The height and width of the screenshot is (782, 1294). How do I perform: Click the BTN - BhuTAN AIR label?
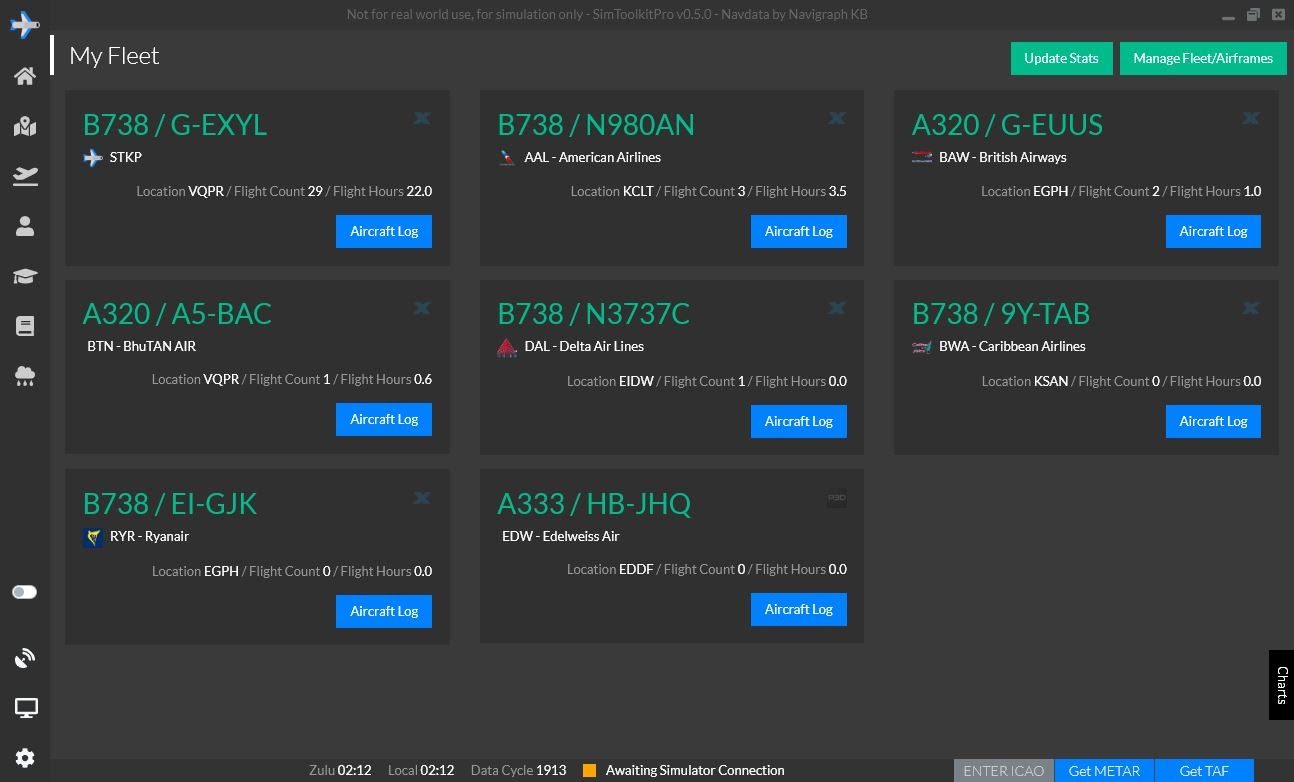point(142,346)
